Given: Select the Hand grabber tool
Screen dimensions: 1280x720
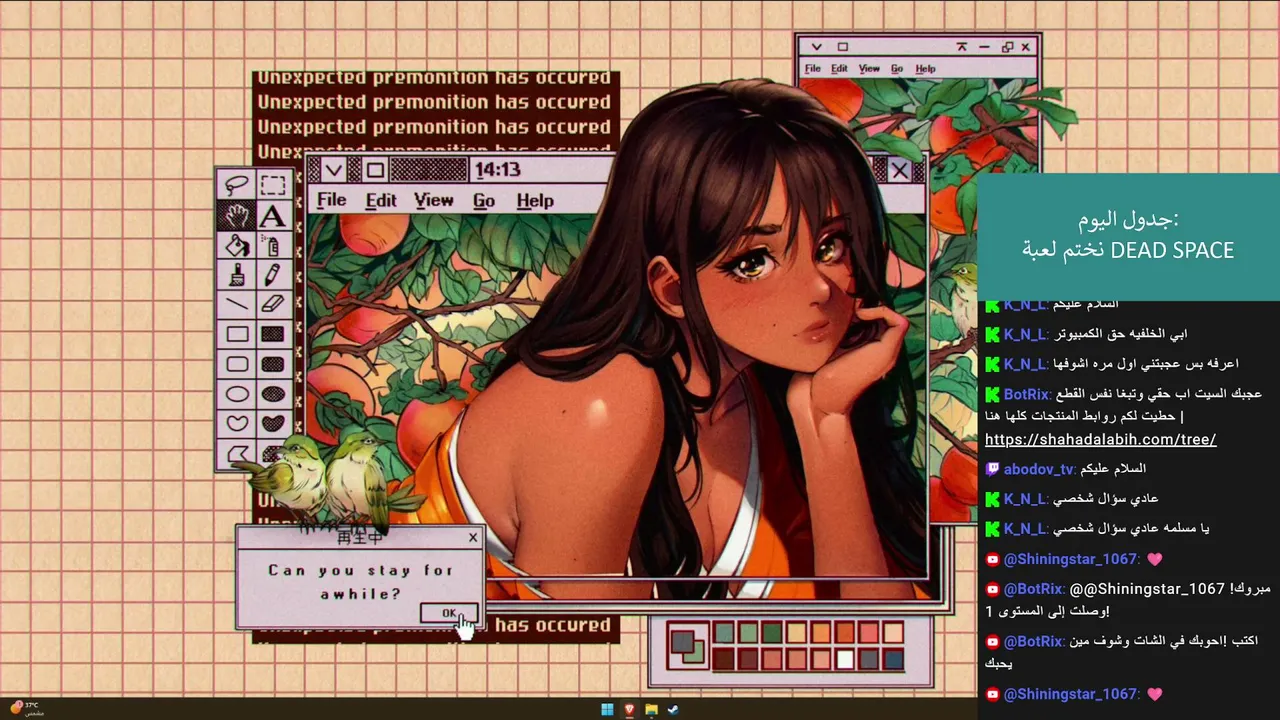Looking at the screenshot, I should [x=237, y=215].
